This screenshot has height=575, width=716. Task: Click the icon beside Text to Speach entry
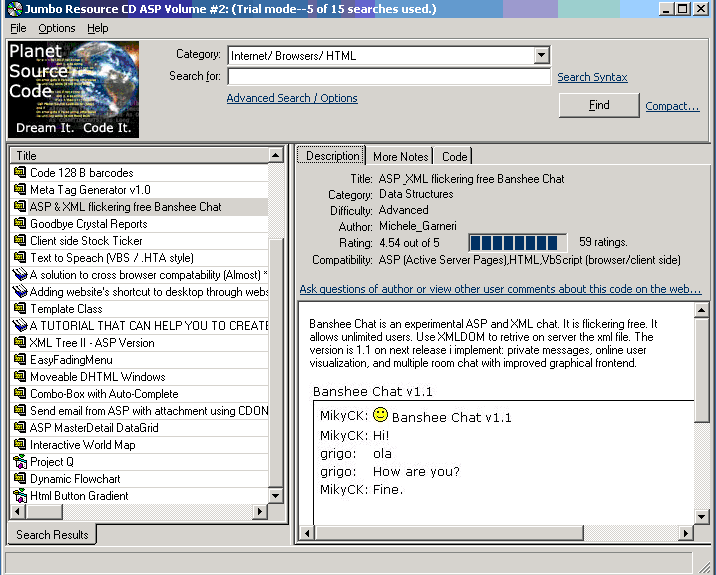coord(20,257)
